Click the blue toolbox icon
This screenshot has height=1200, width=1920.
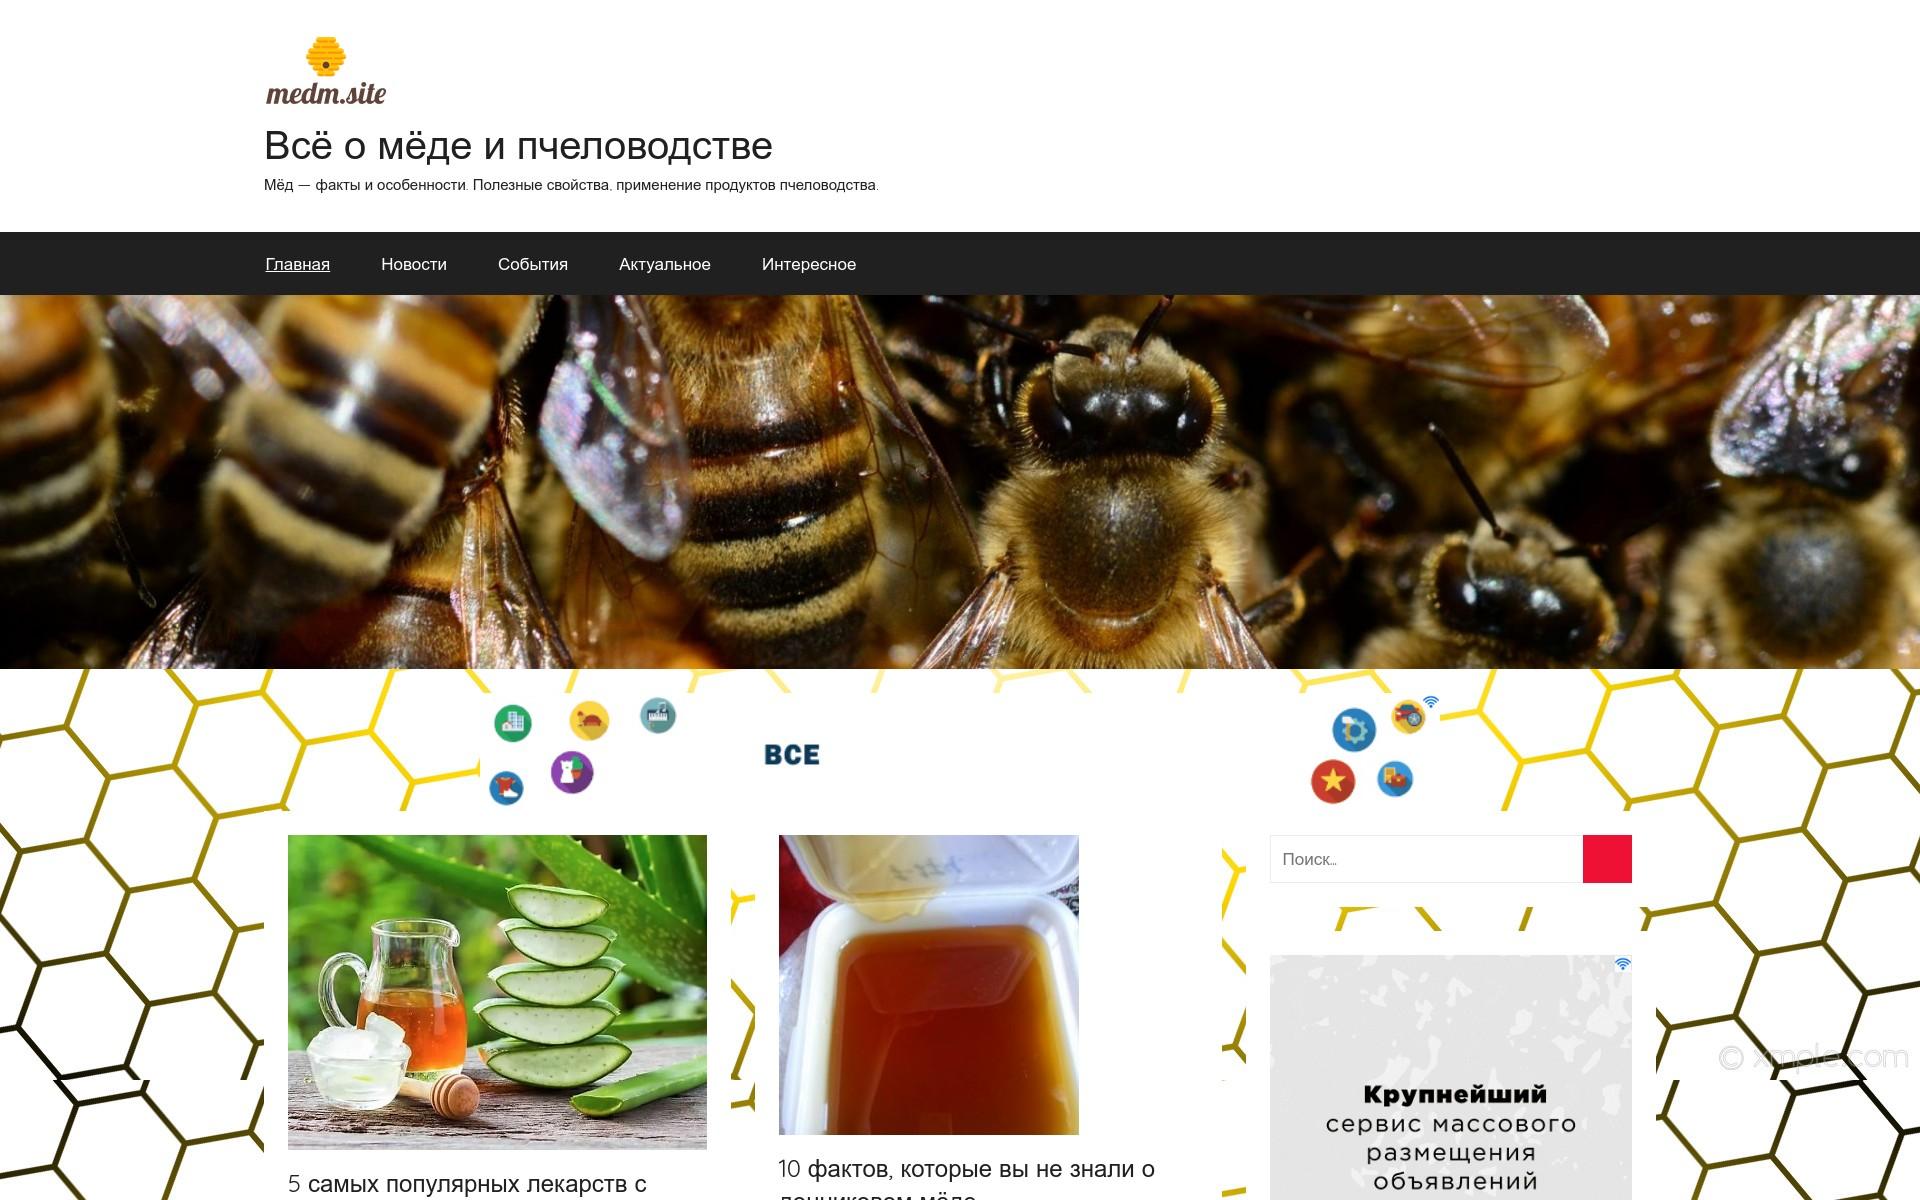click(1395, 778)
